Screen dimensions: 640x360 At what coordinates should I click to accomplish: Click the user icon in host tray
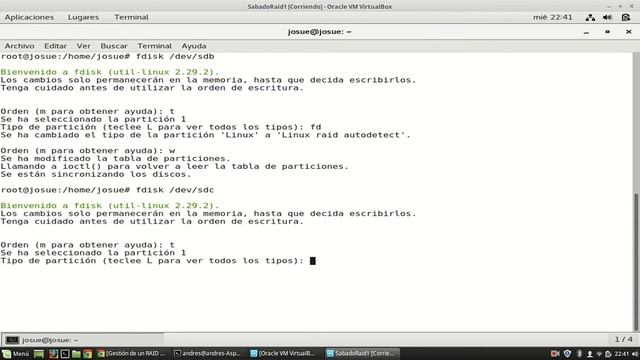pyautogui.click(x=589, y=353)
